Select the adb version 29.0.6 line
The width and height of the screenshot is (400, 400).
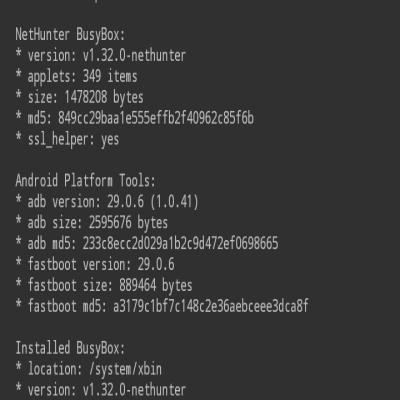[107, 202]
